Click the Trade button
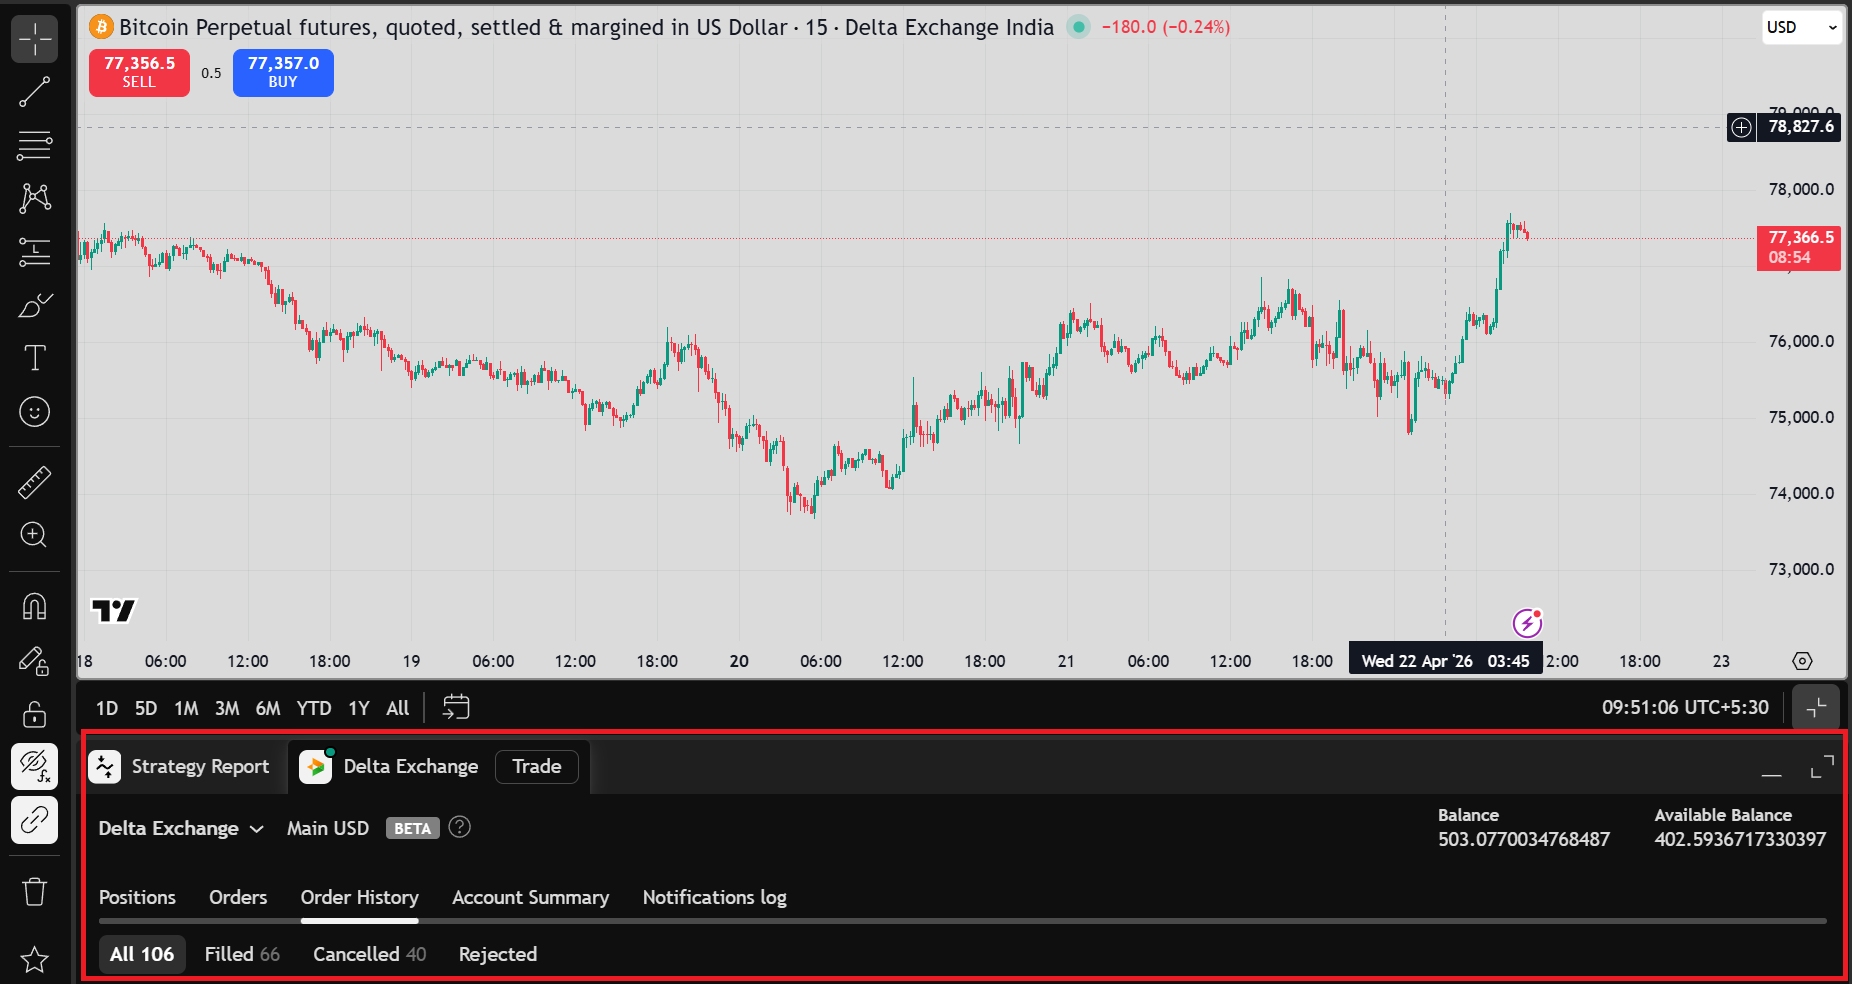 click(537, 766)
